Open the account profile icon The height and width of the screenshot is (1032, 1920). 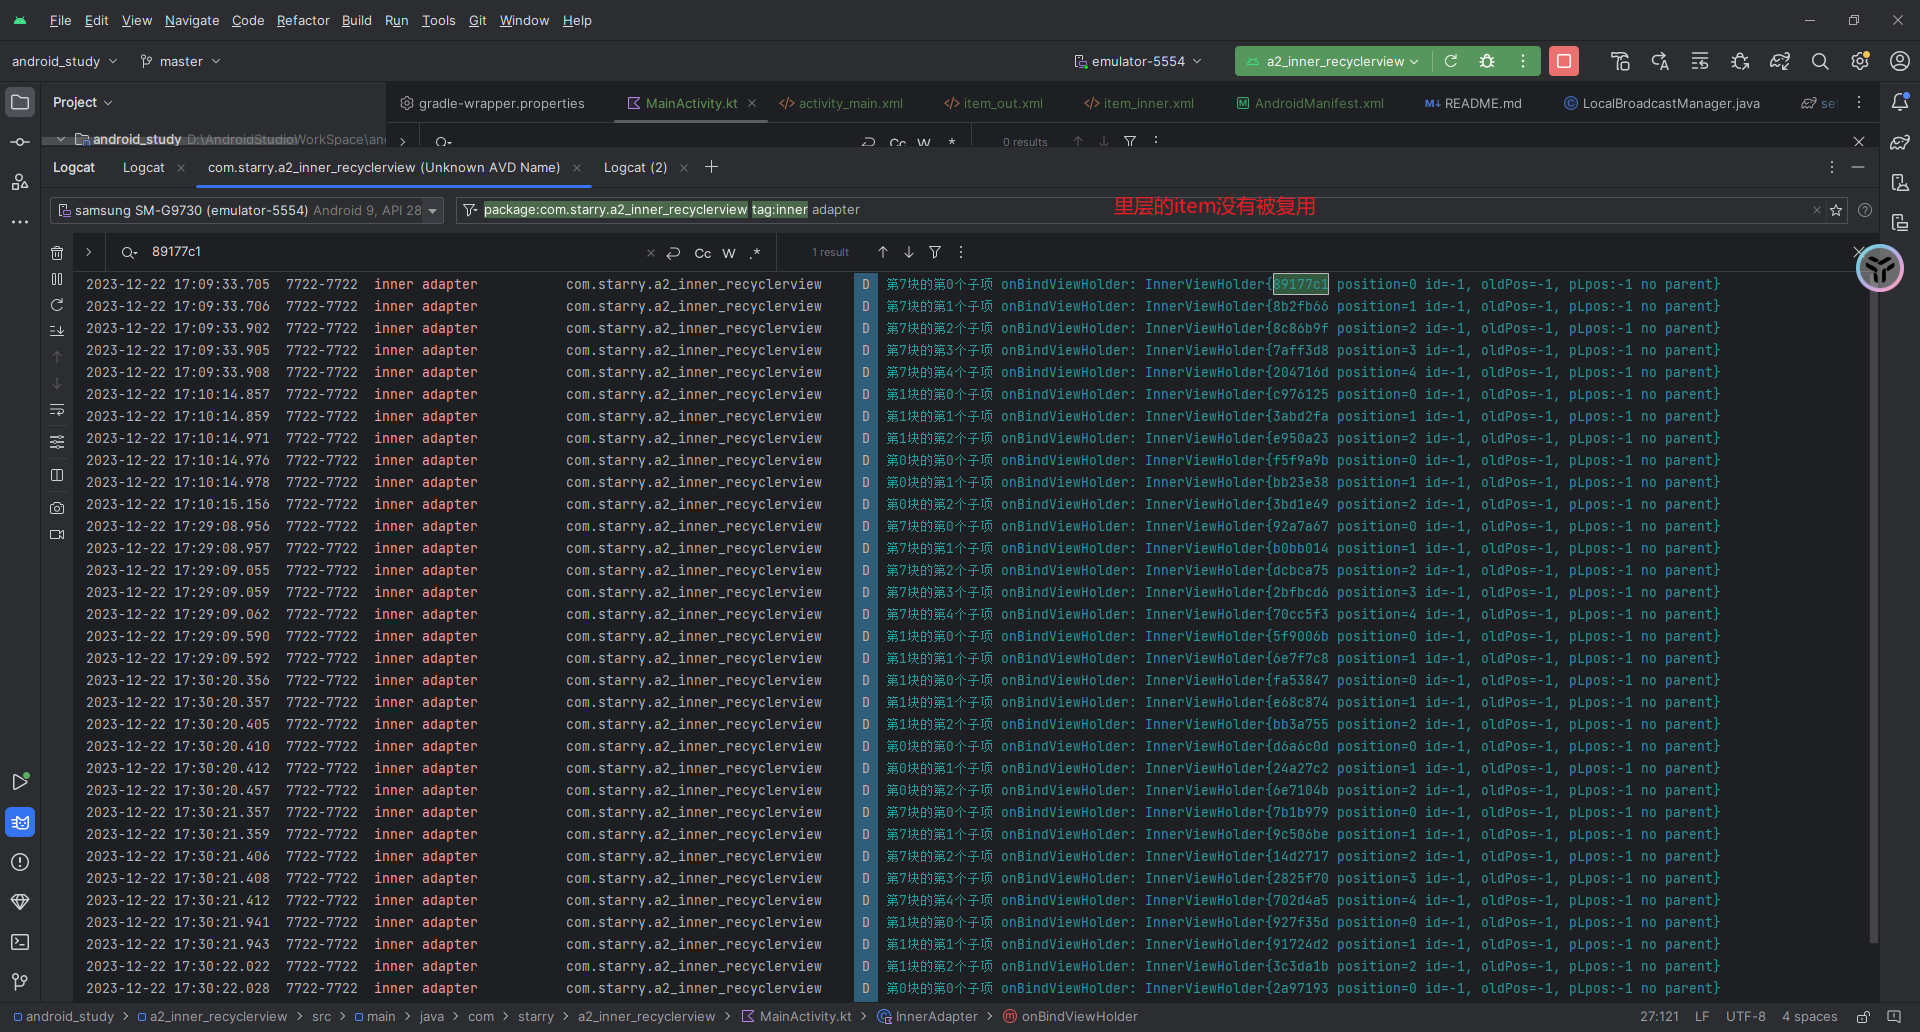coord(1900,61)
